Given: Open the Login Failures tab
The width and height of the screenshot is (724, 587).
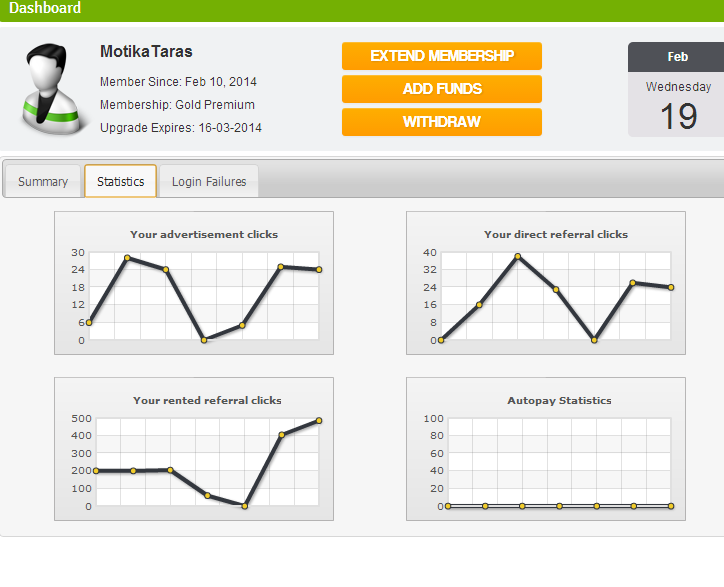Looking at the screenshot, I should (209, 182).
